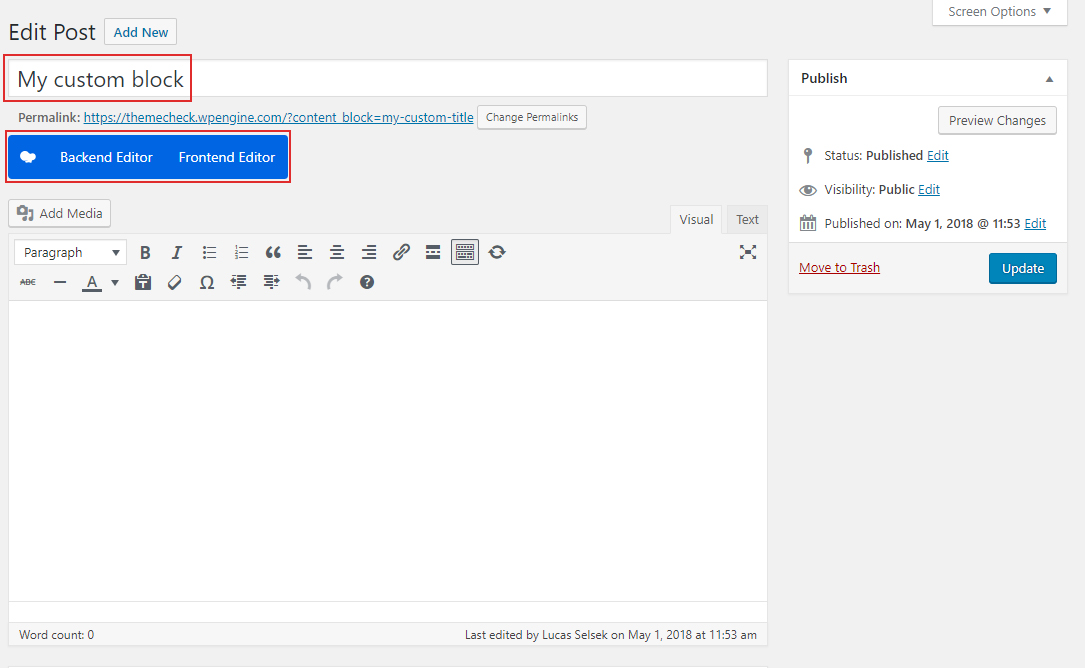Enable distraction-free writing mode
Image resolution: width=1085 pixels, height=668 pixels.
click(747, 252)
